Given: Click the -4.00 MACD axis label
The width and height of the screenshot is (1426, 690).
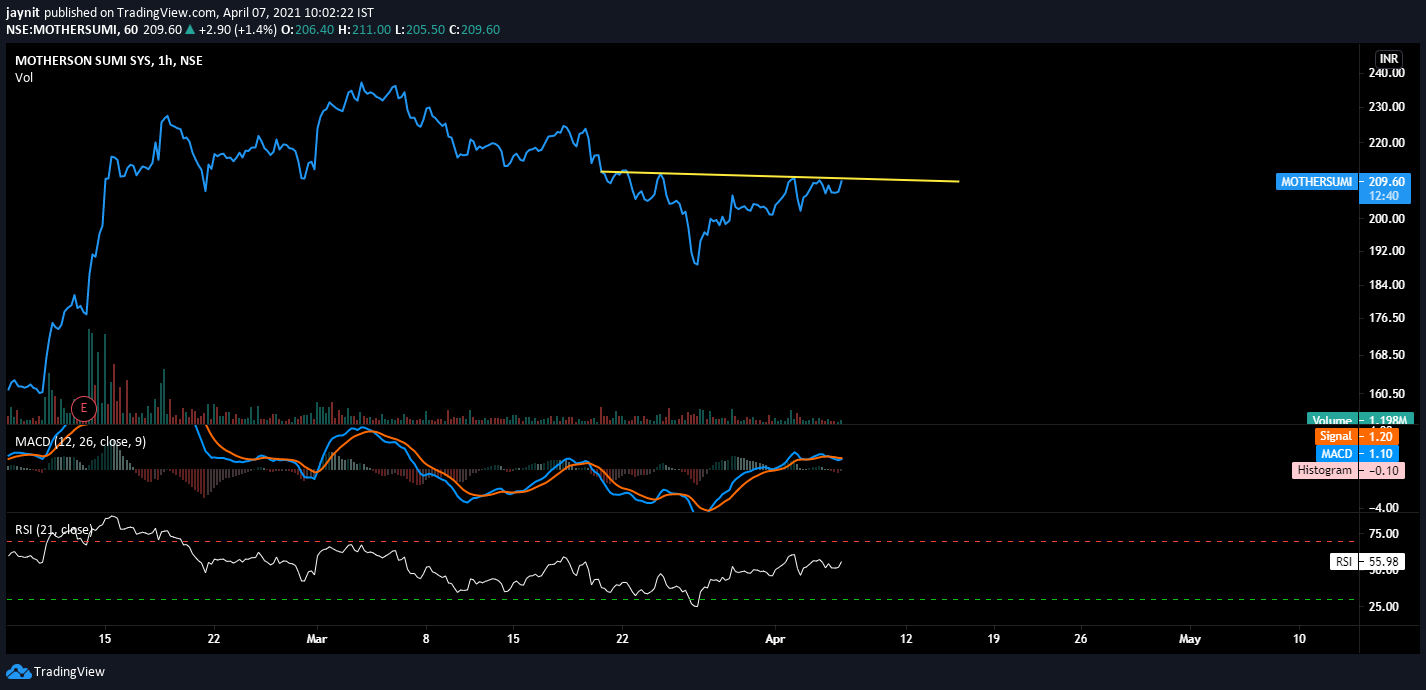Looking at the screenshot, I should click(1385, 508).
